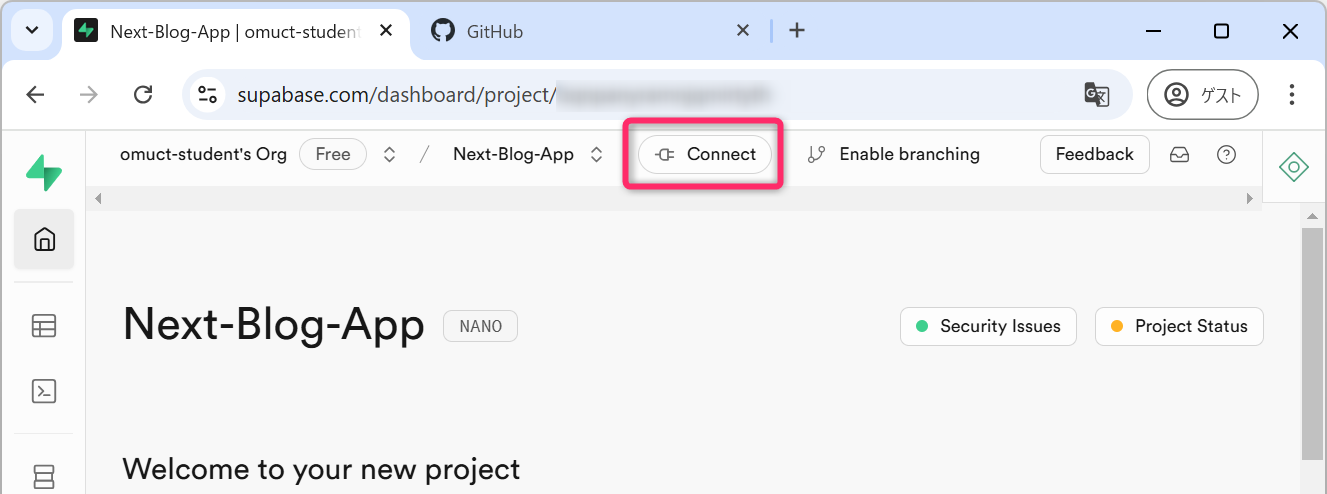Click Enable branching
Image resolution: width=1327 pixels, height=494 pixels.
point(894,155)
